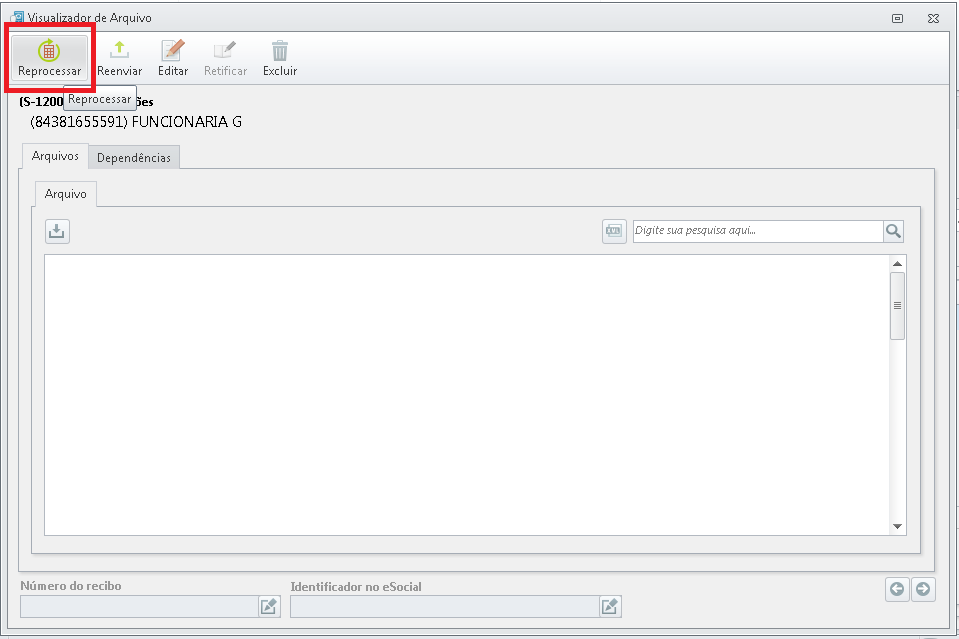This screenshot has width=959, height=639.
Task: Maximize the Visualizador de Arquivo window
Action: click(897, 18)
